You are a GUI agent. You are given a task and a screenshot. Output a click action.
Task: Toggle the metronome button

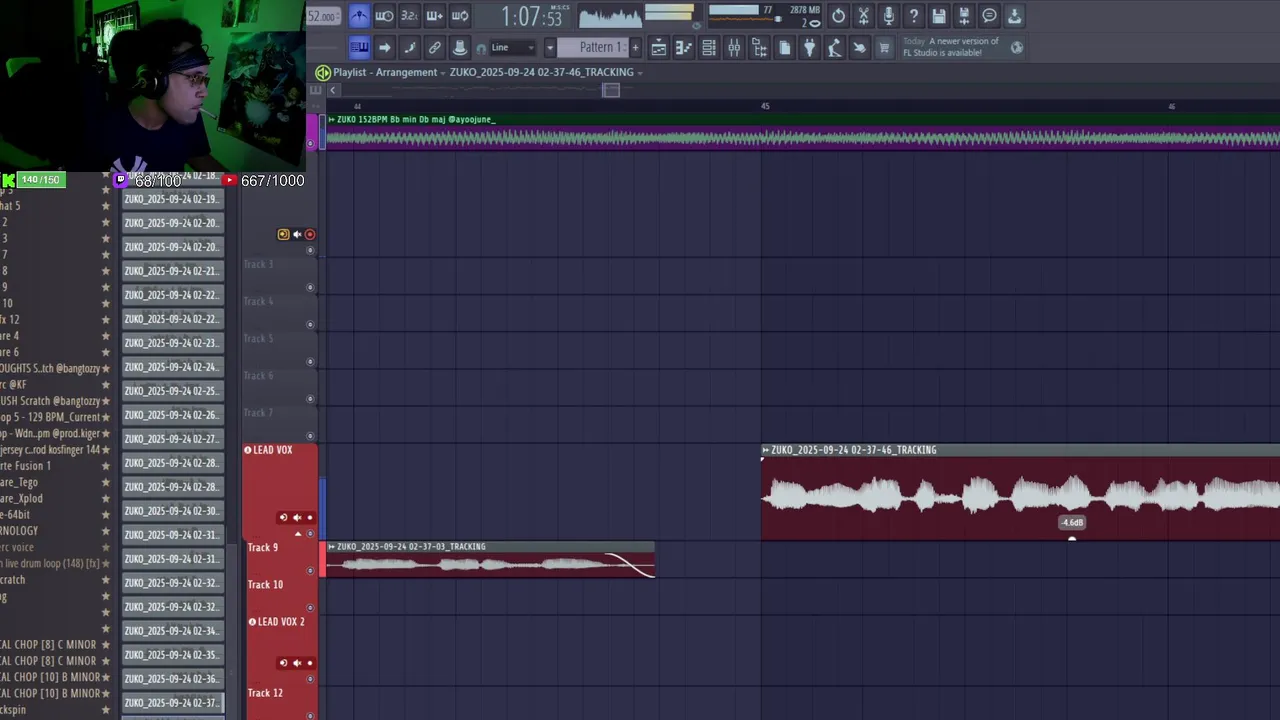coord(359,16)
